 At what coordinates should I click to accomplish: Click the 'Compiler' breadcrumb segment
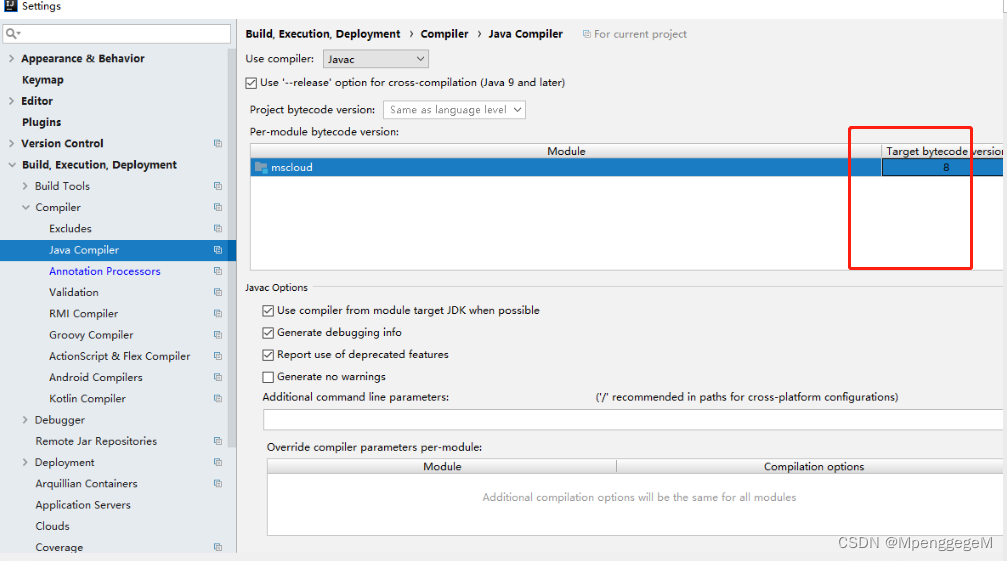[444, 34]
